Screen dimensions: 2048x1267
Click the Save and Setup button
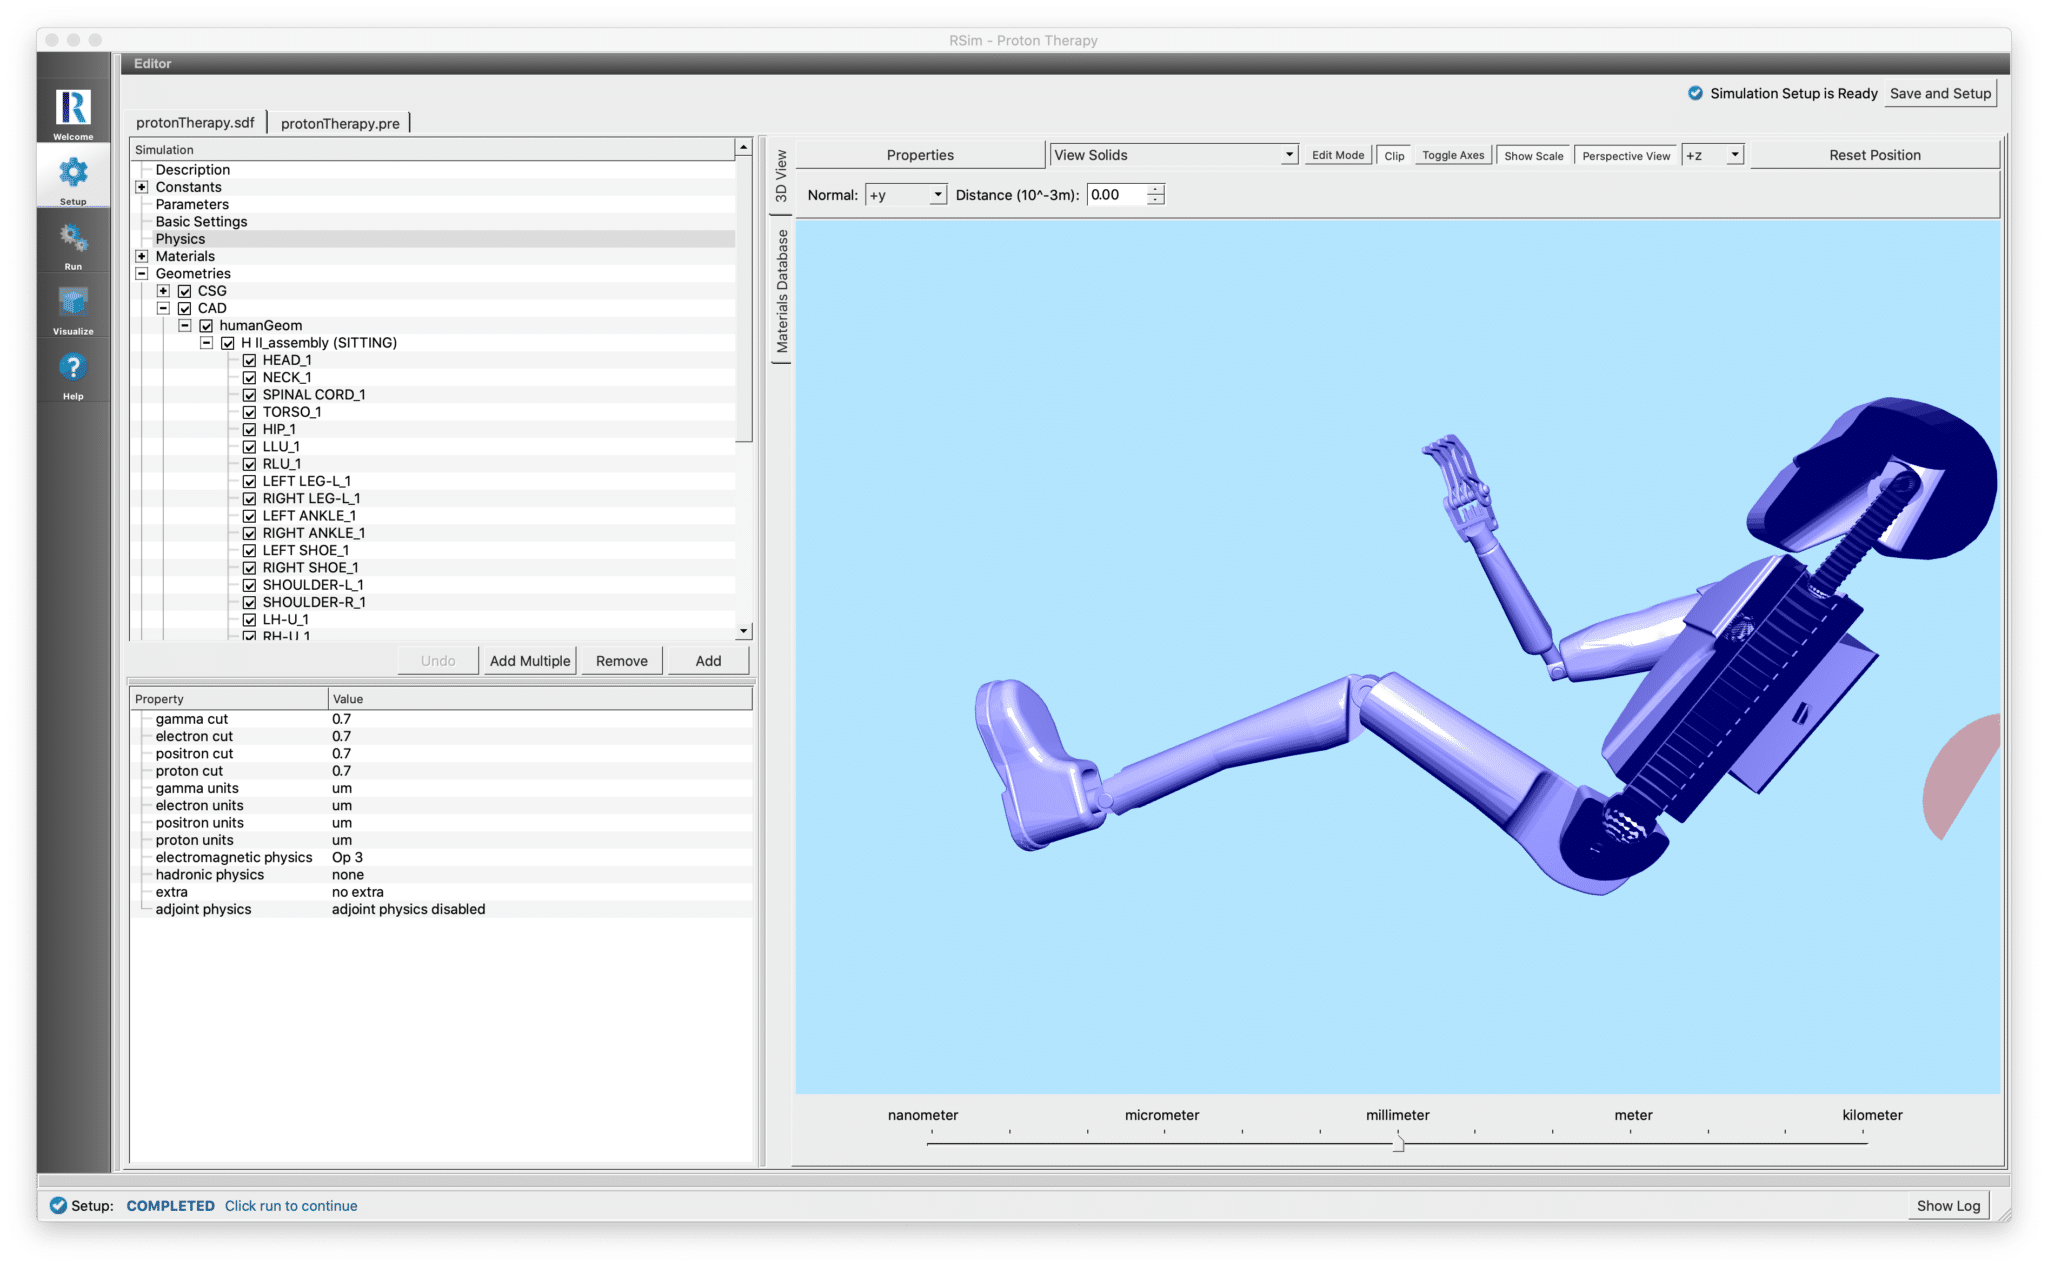[1939, 93]
